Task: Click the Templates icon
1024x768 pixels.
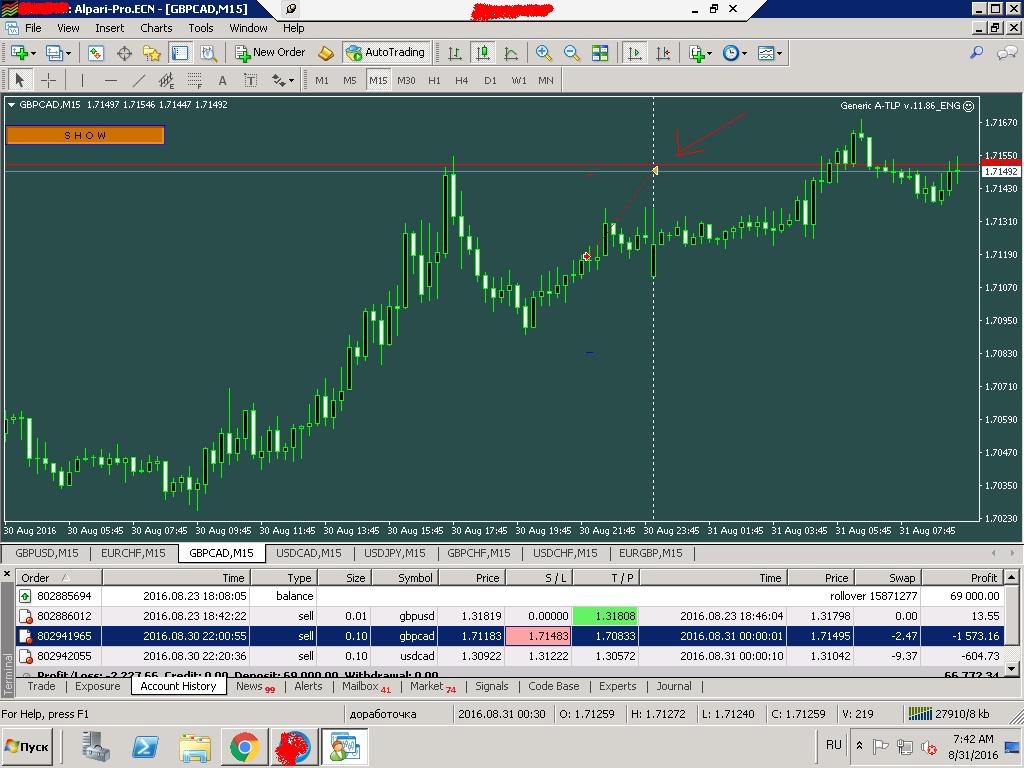Action: point(765,53)
